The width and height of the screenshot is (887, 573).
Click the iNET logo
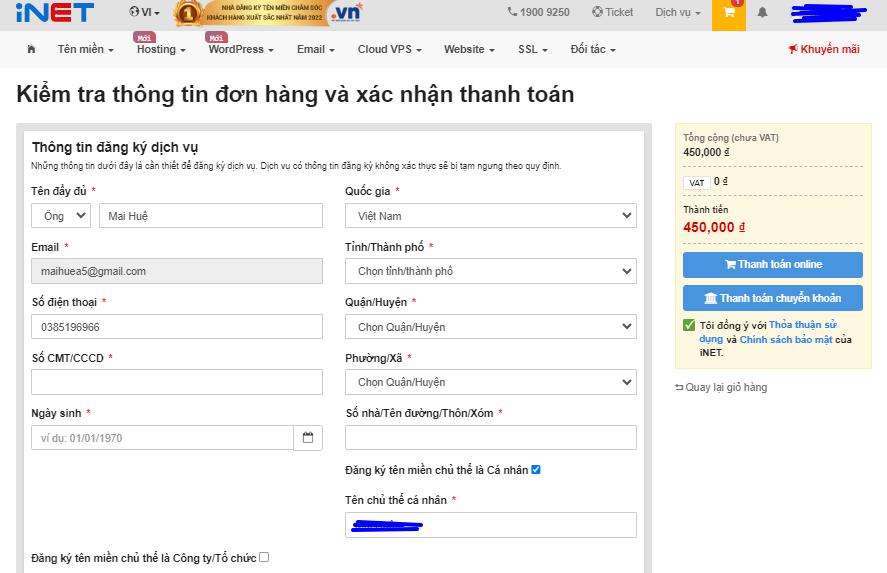click(55, 12)
